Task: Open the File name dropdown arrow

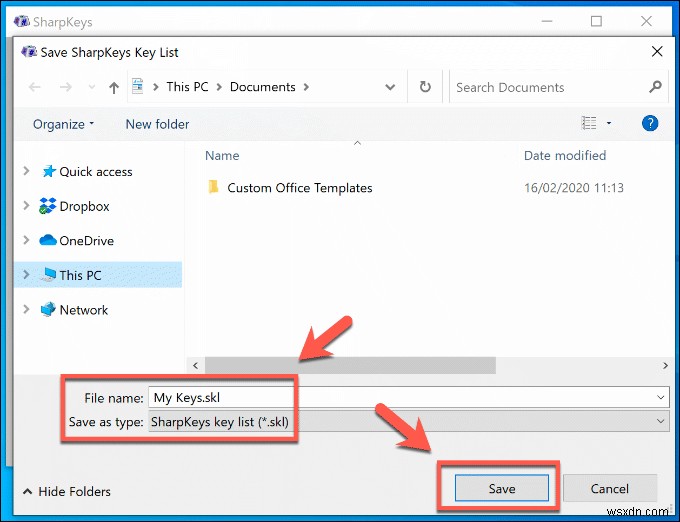Action: tap(660, 398)
